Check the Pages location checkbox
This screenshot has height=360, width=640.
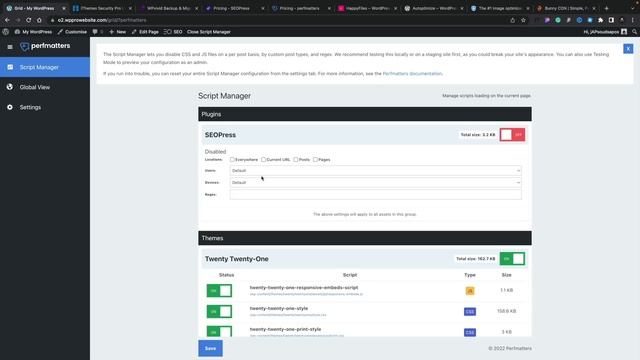tap(316, 160)
